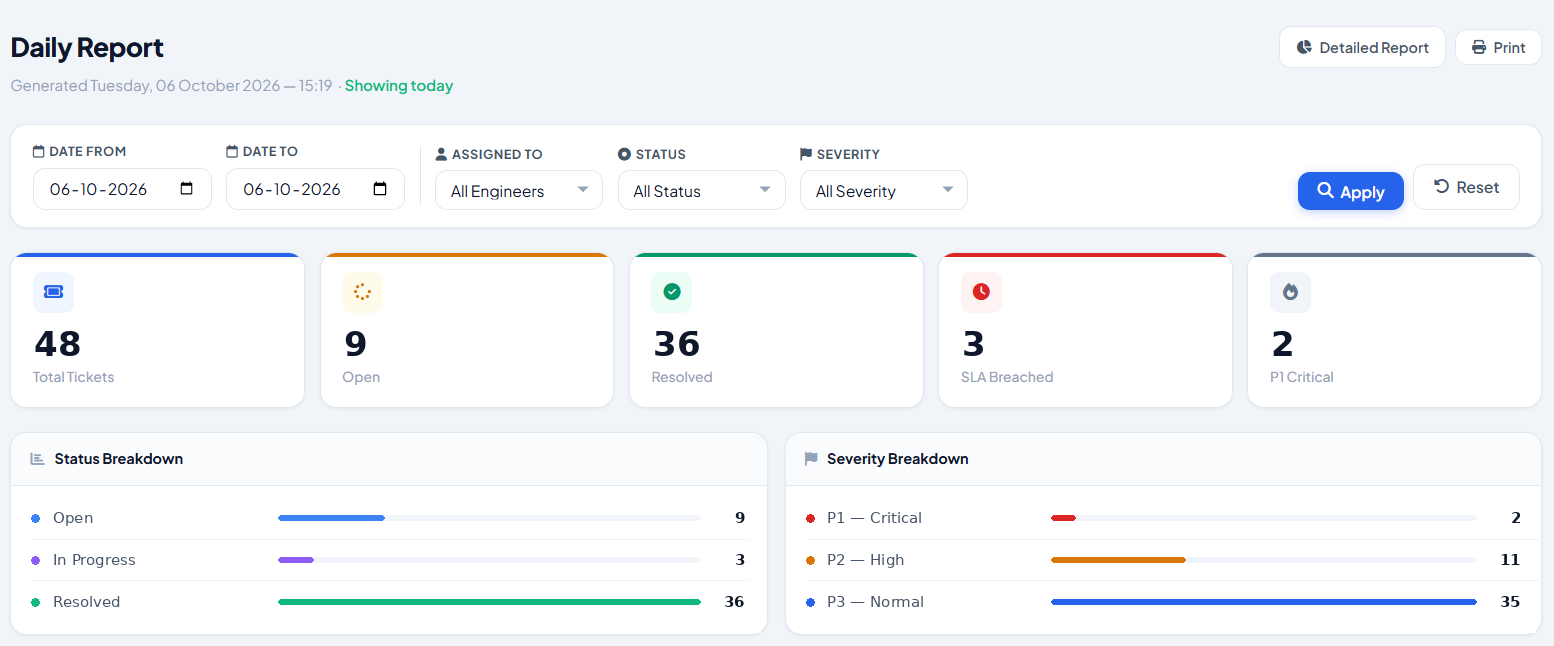Click the calendar icon beside Date To label

pyautogui.click(x=232, y=151)
